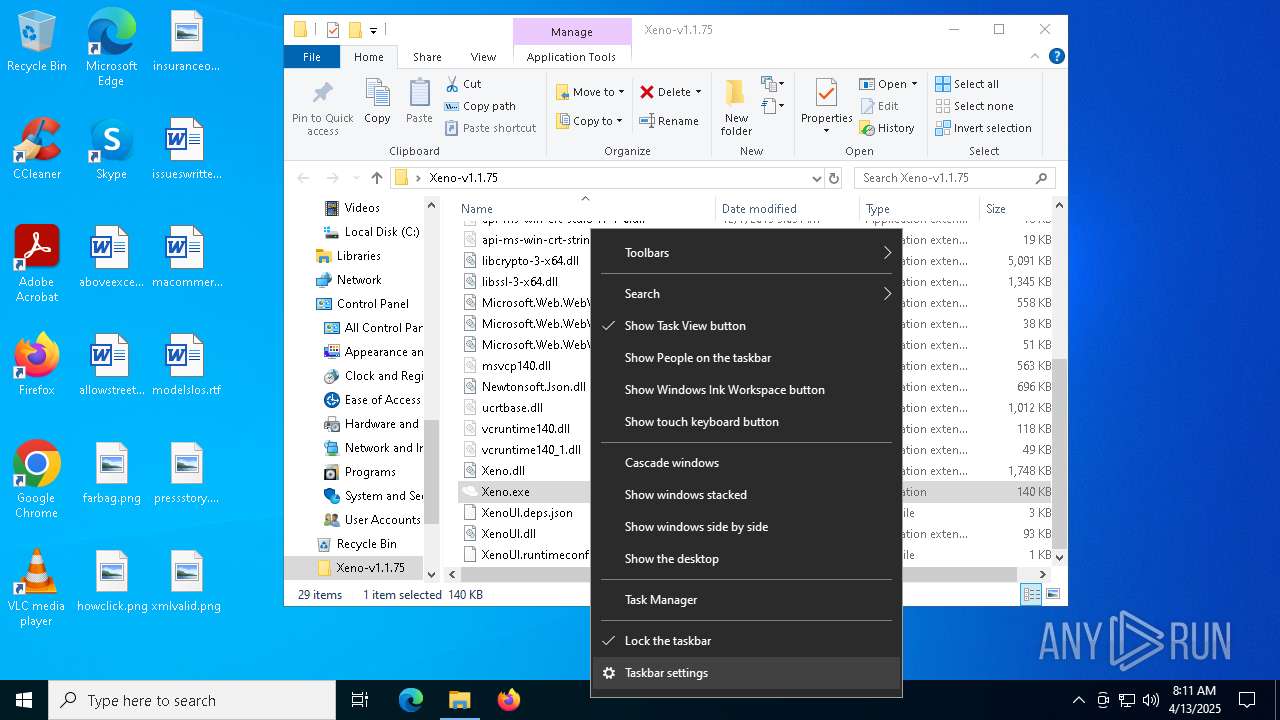
Task: Choose Show windows side by side
Action: point(746,527)
